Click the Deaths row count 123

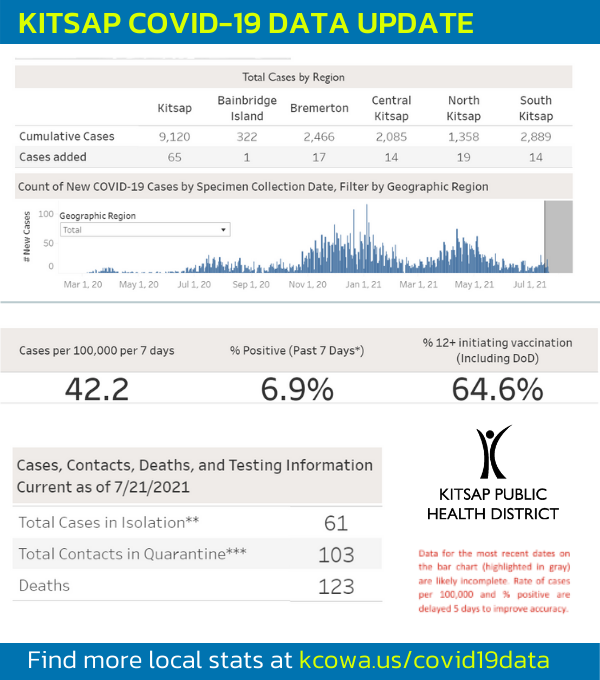click(x=335, y=586)
